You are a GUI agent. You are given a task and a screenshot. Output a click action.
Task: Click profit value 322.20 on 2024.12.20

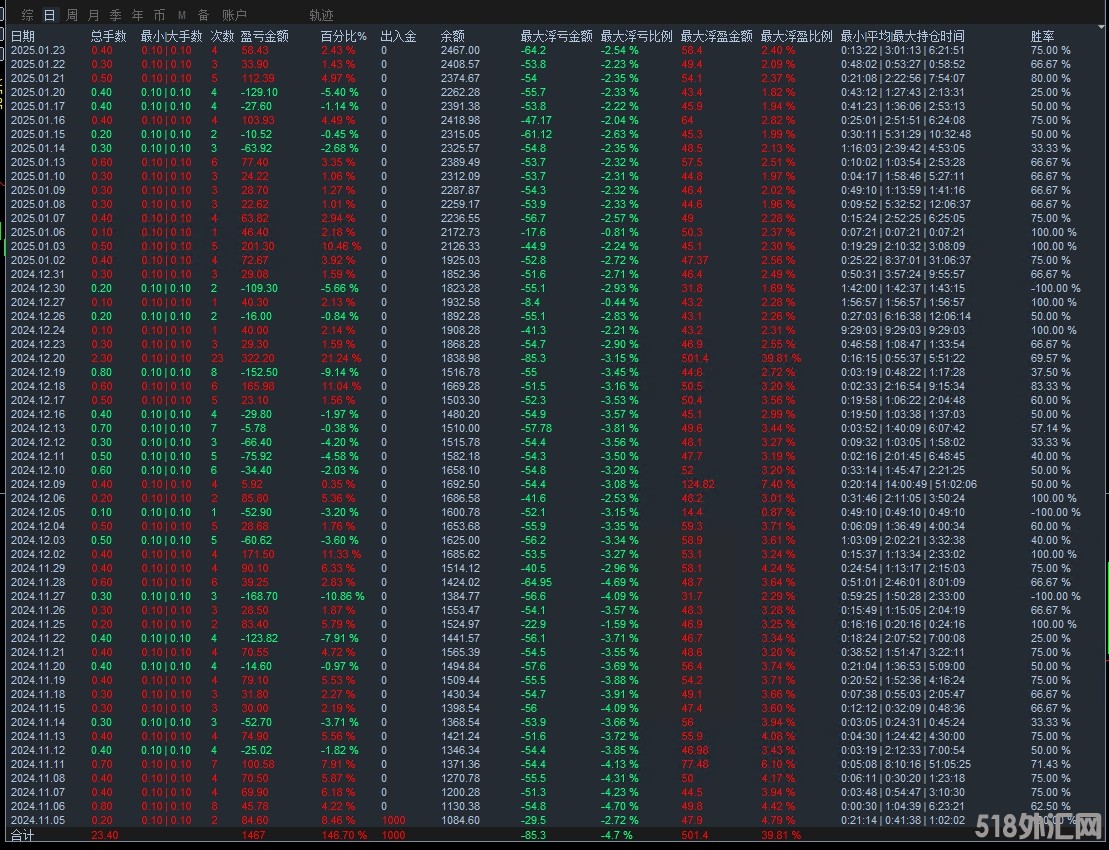(257, 359)
